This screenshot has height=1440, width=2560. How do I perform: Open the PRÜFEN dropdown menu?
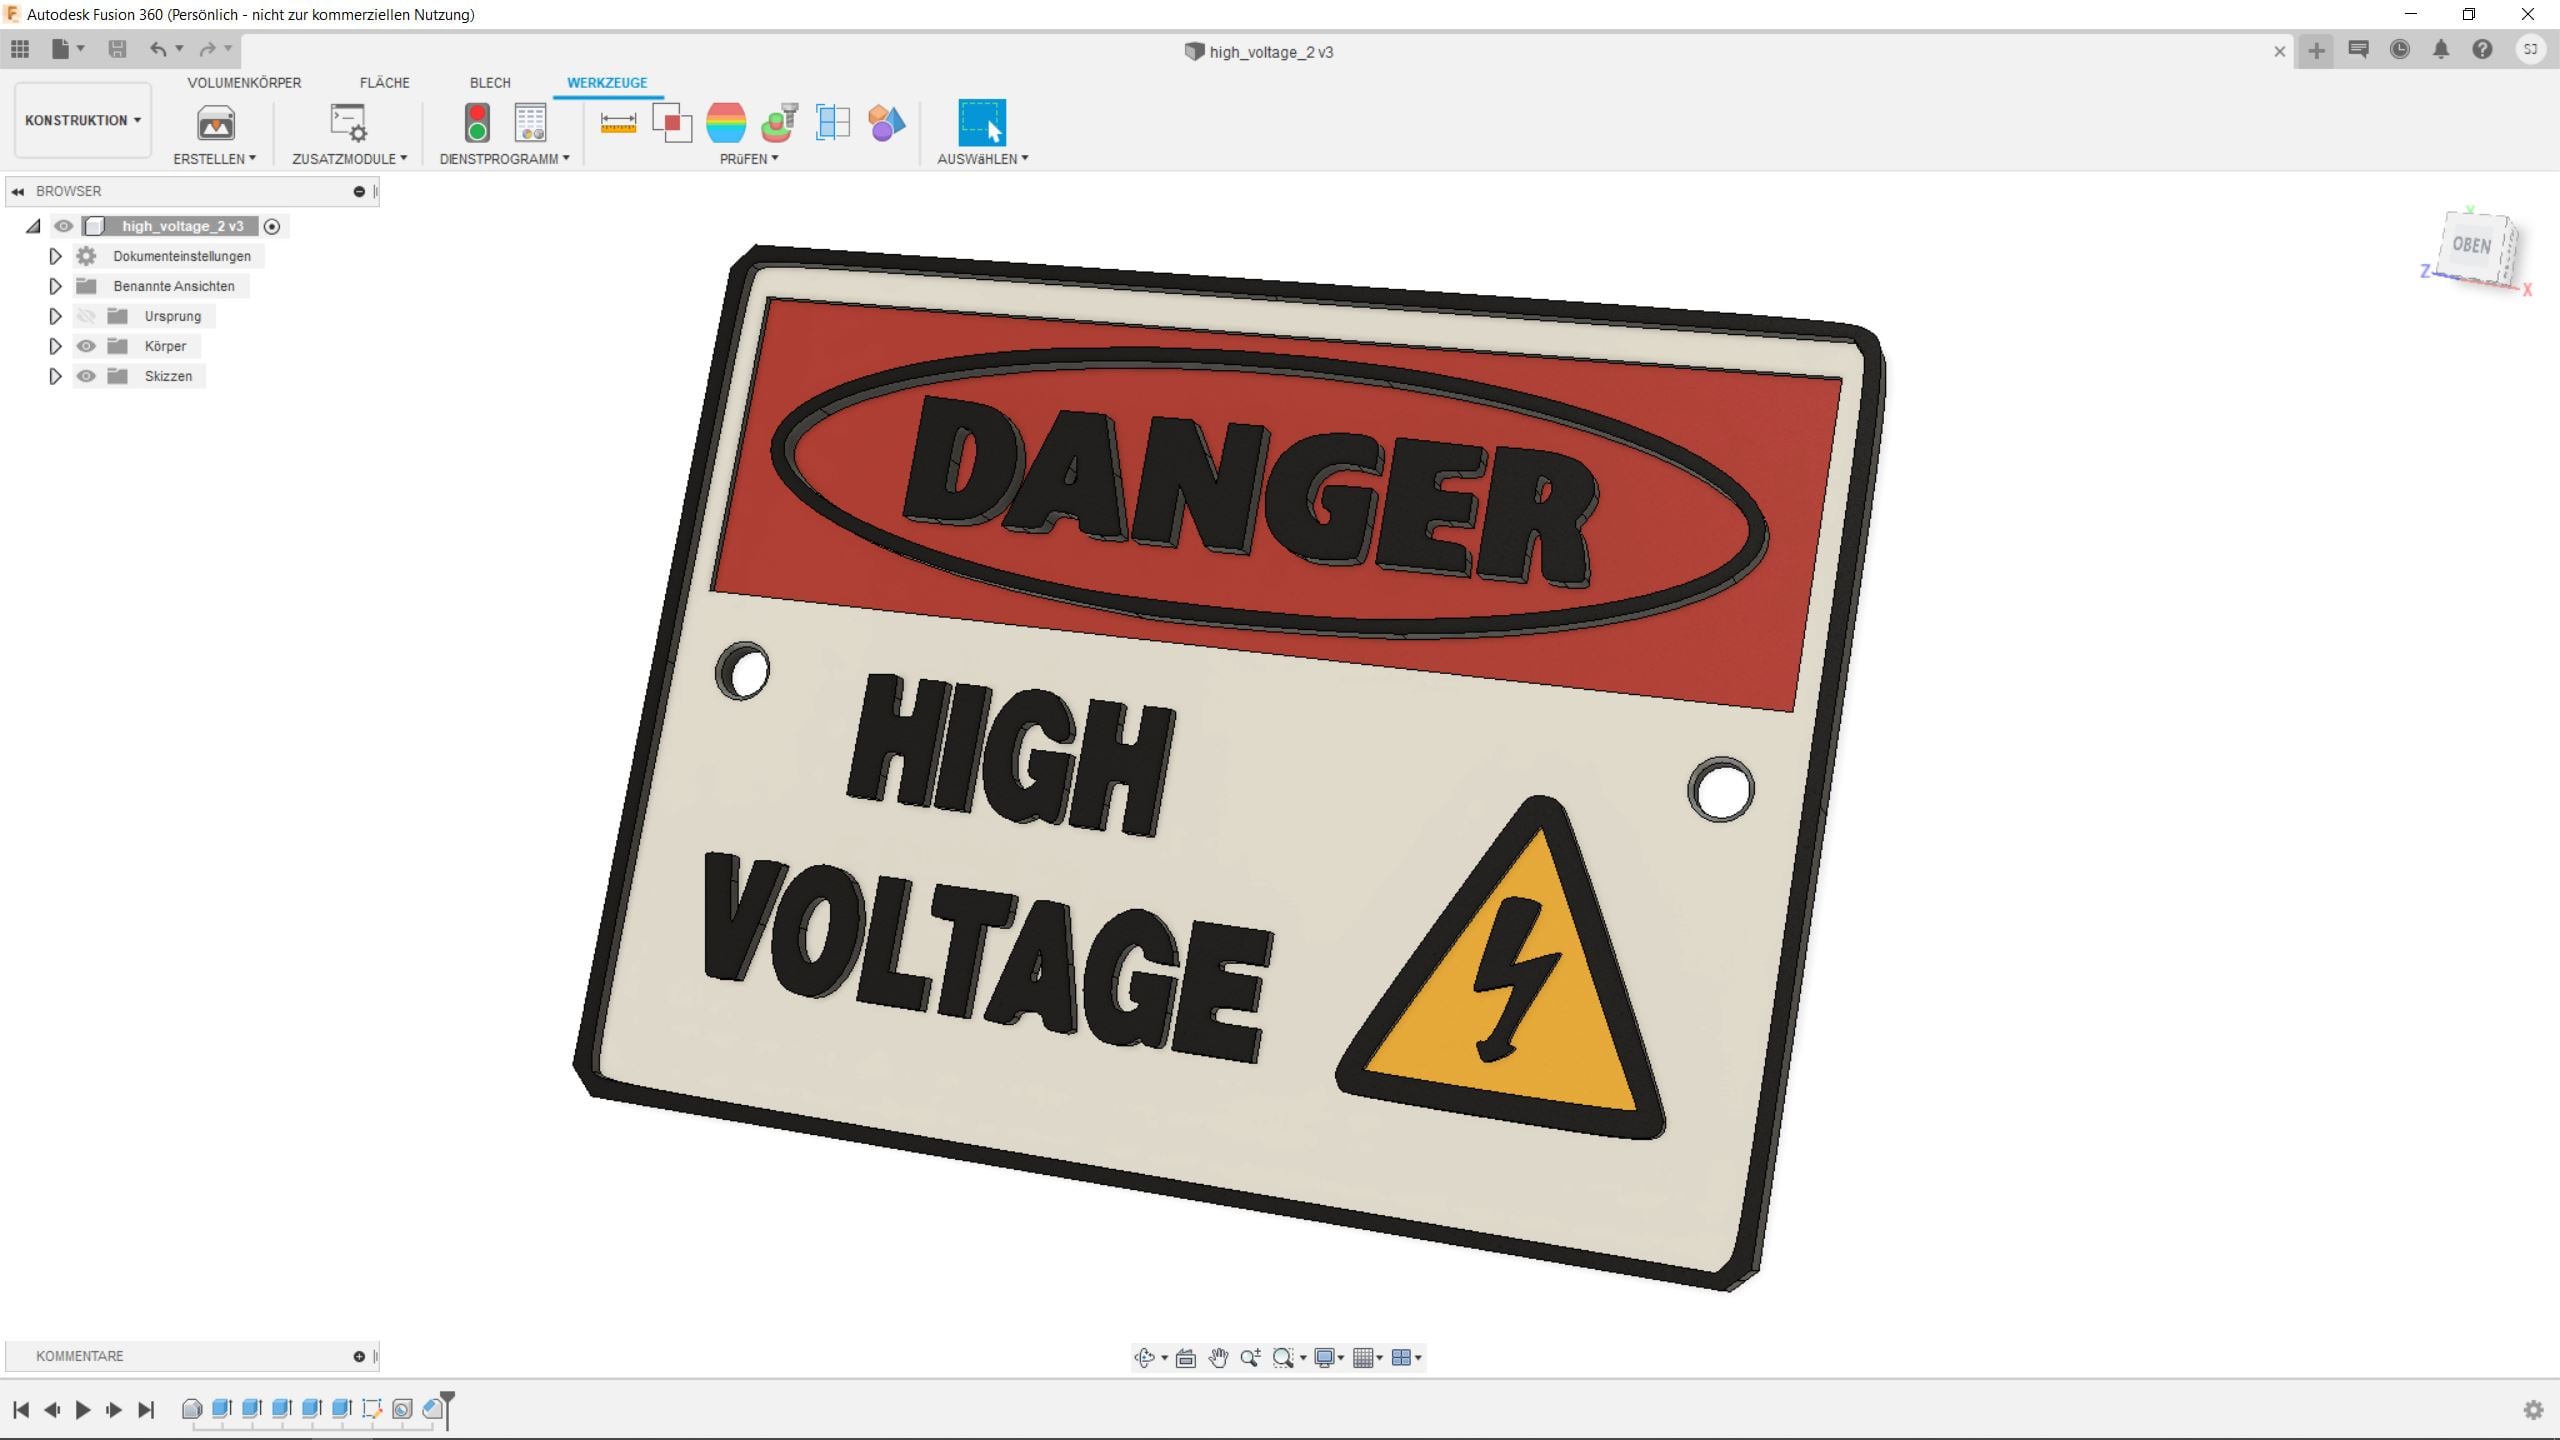749,159
